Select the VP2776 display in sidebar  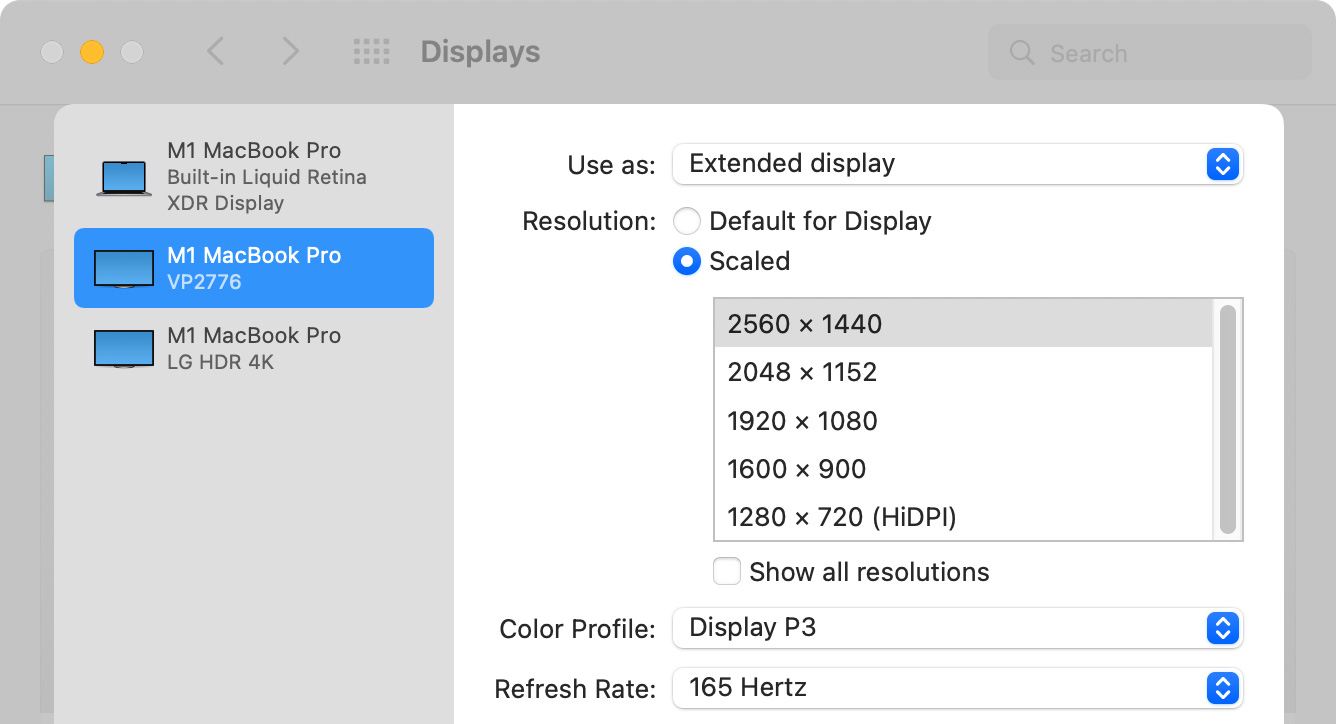[254, 268]
